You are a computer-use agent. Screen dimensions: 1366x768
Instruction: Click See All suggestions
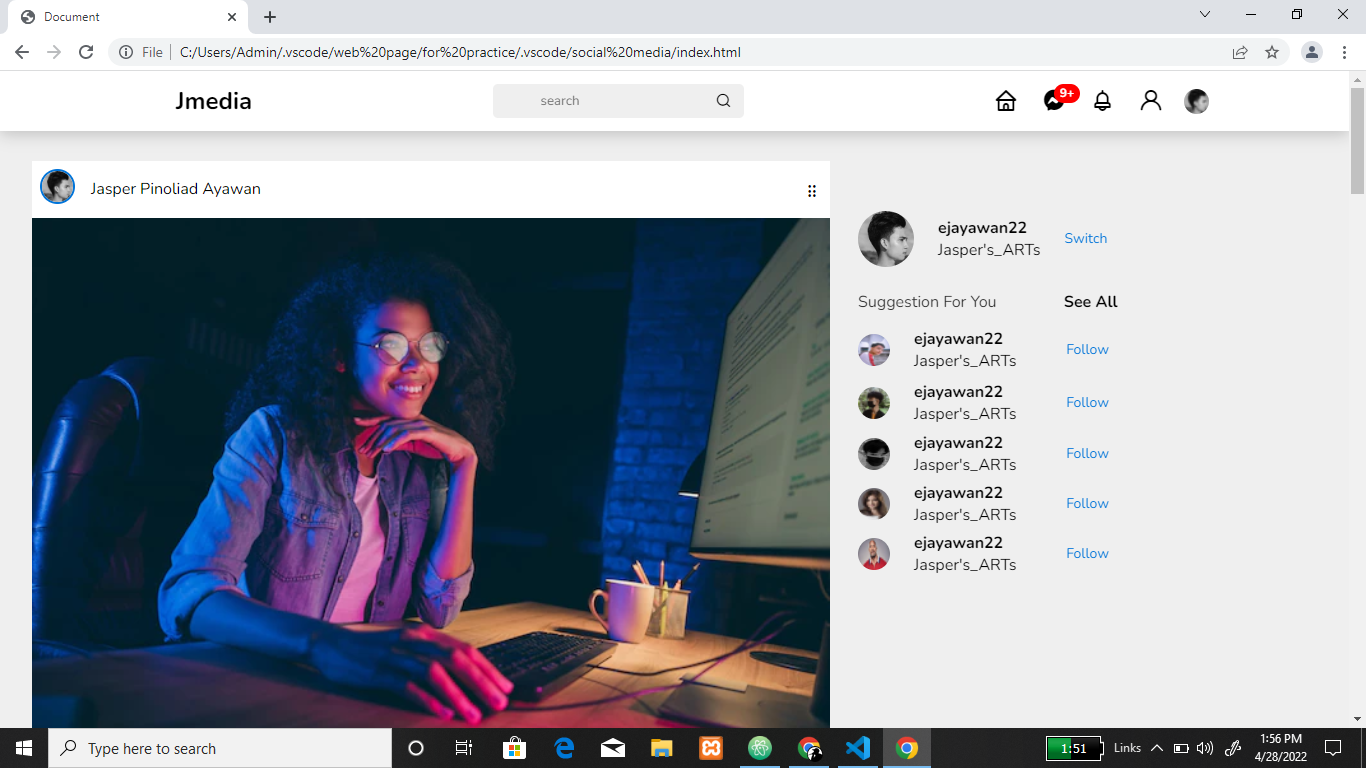click(1091, 301)
